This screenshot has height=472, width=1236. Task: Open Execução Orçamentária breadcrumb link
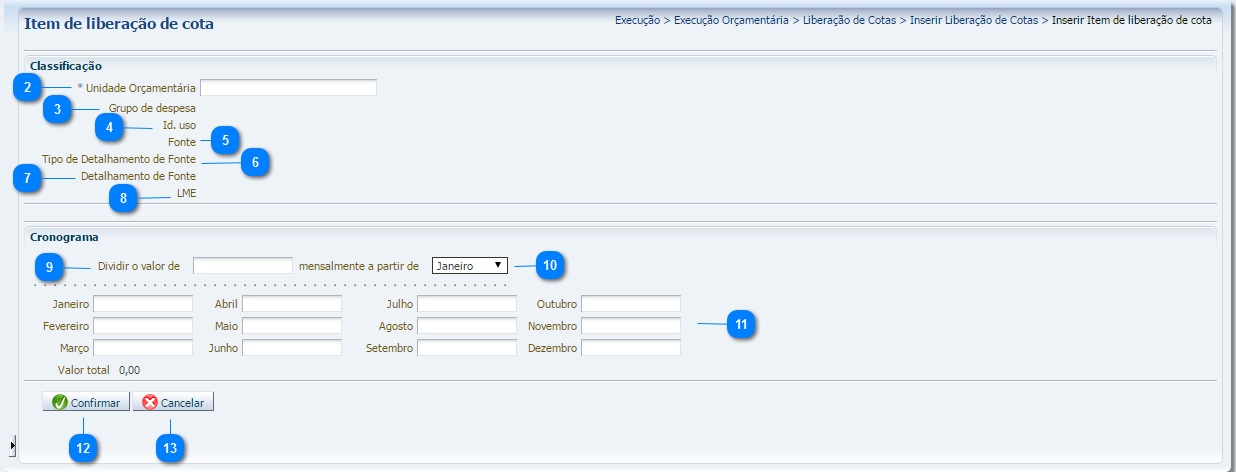[731, 20]
